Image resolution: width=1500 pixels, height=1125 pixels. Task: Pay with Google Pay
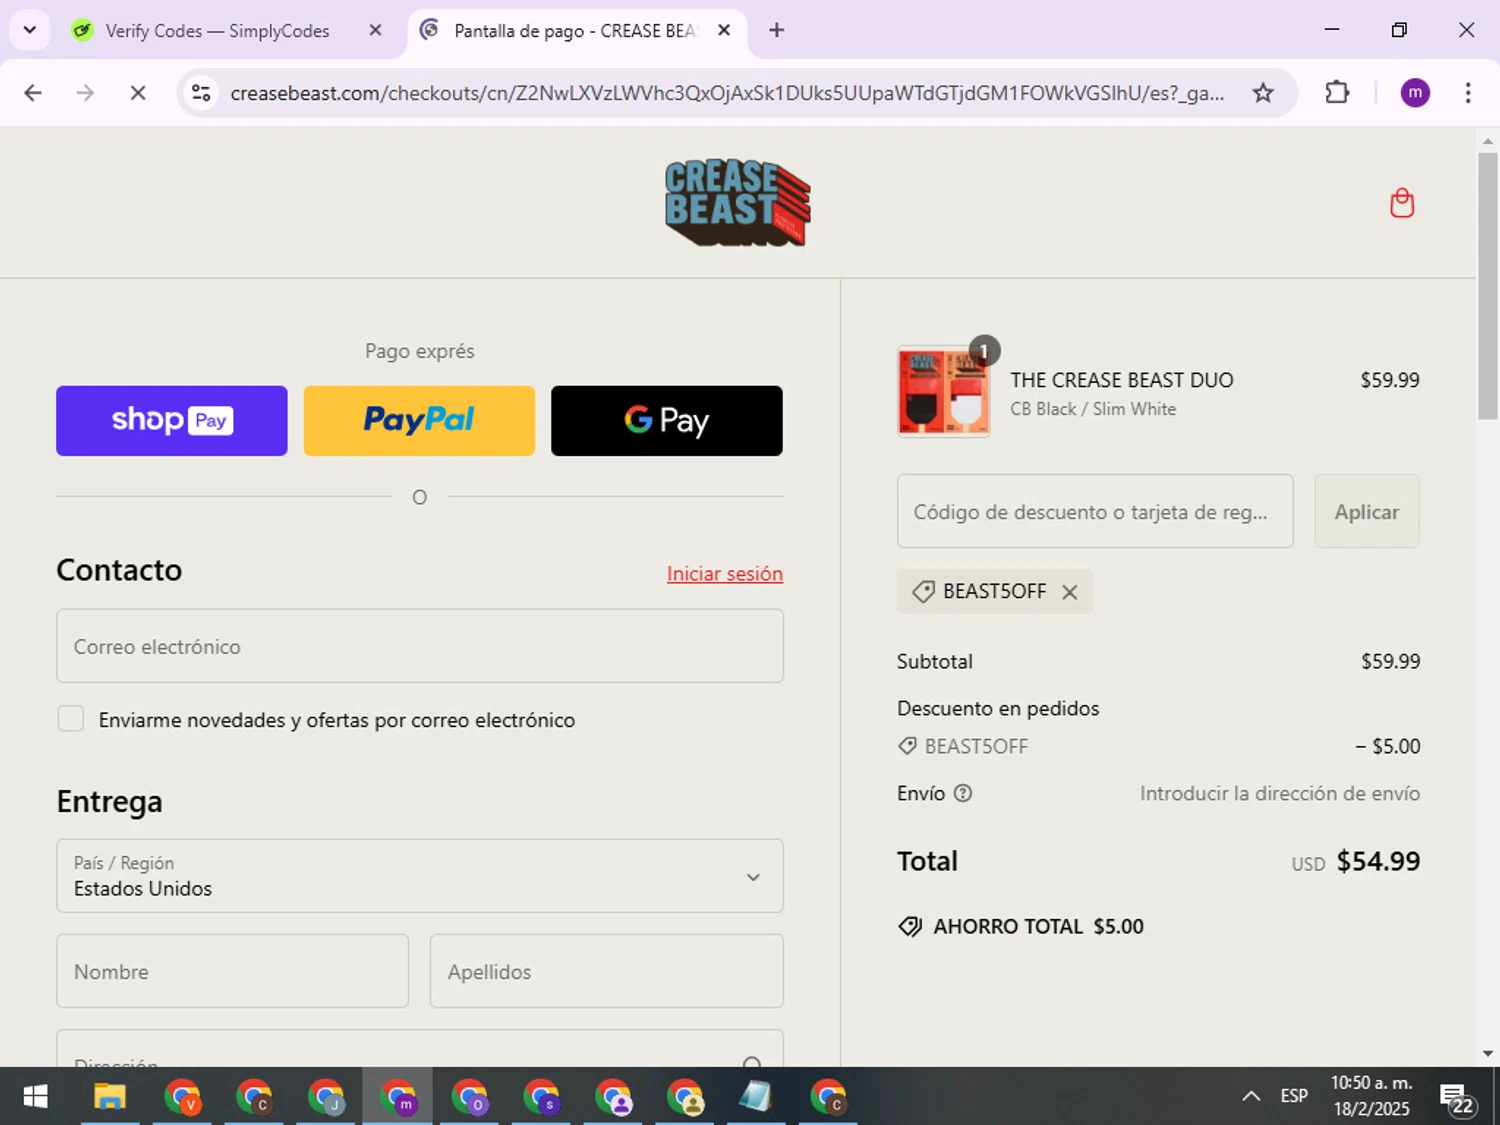[x=667, y=421]
